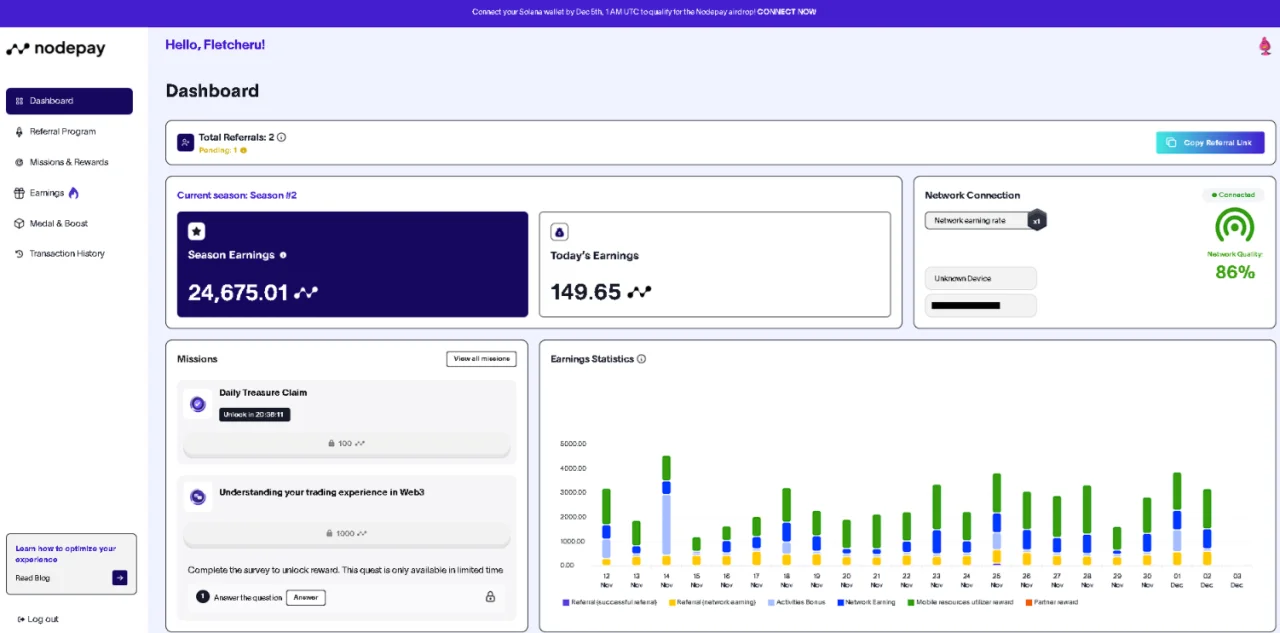Click the Pending status yellow dot
The image size is (1280, 633).
click(x=243, y=150)
